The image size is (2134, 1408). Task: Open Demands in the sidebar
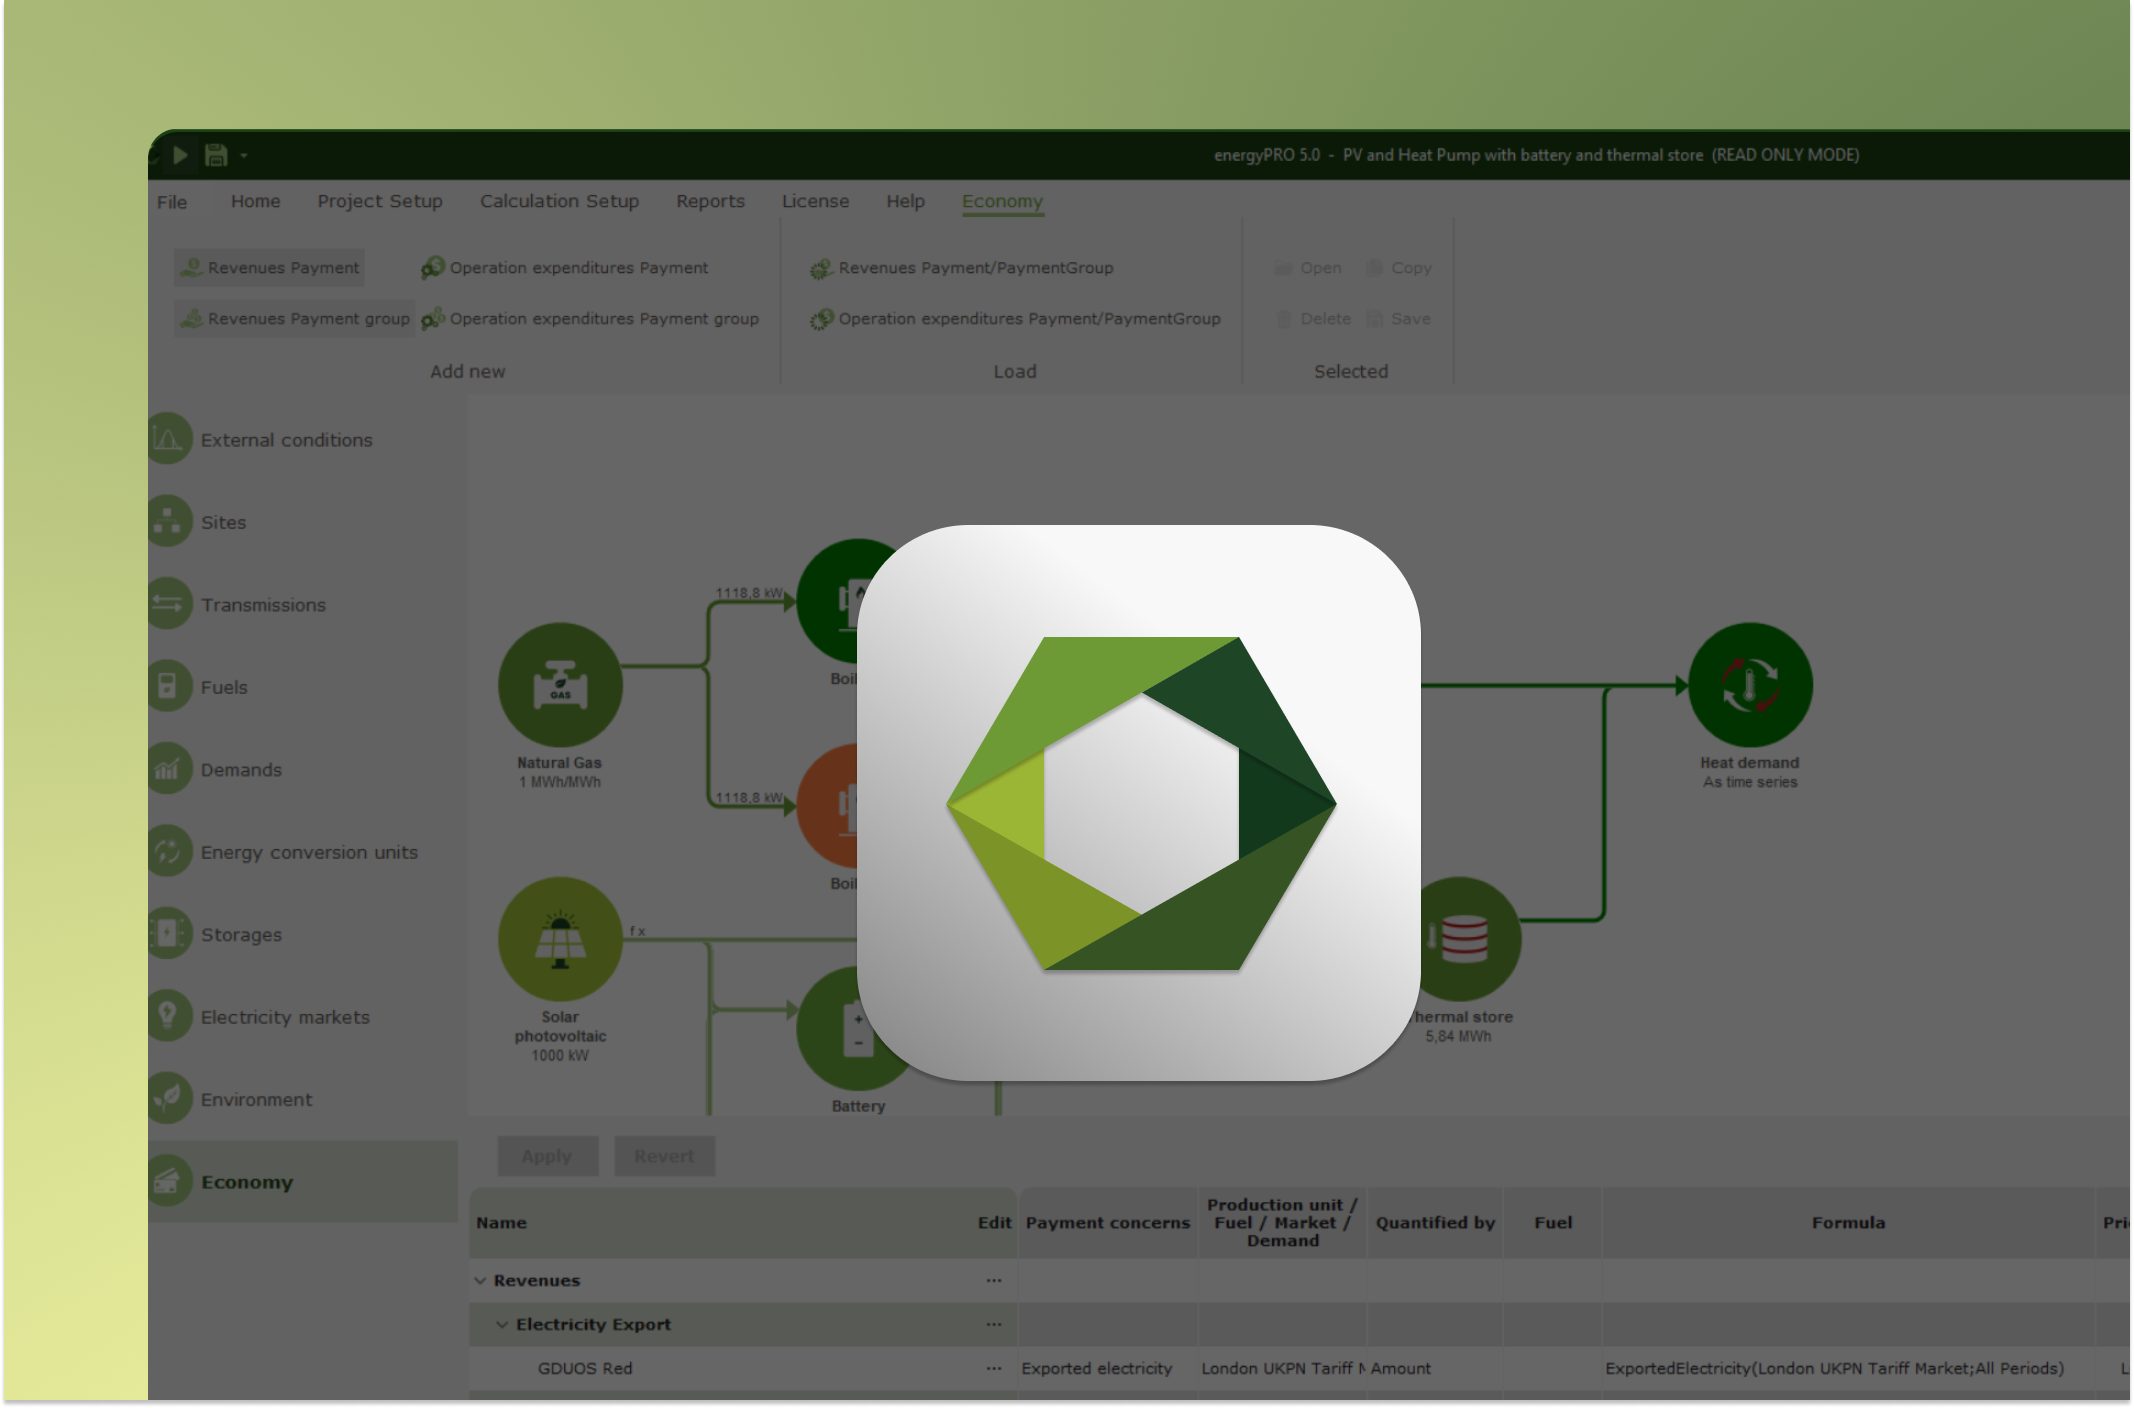point(216,770)
